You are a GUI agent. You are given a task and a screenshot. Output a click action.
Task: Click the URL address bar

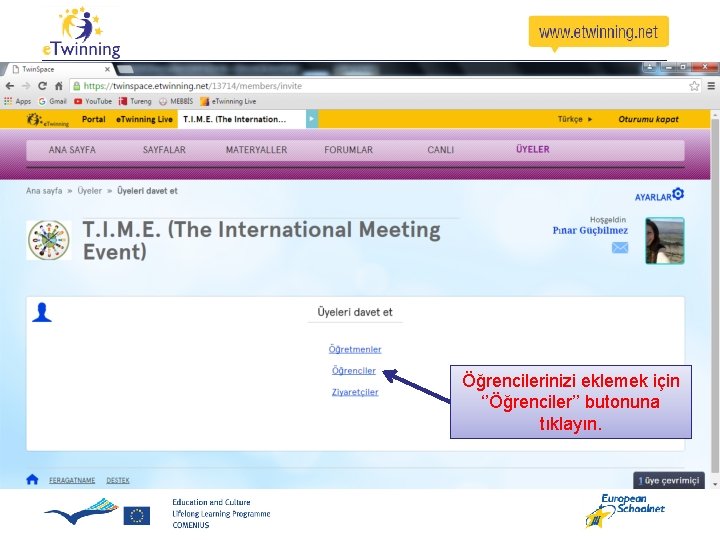point(381,86)
